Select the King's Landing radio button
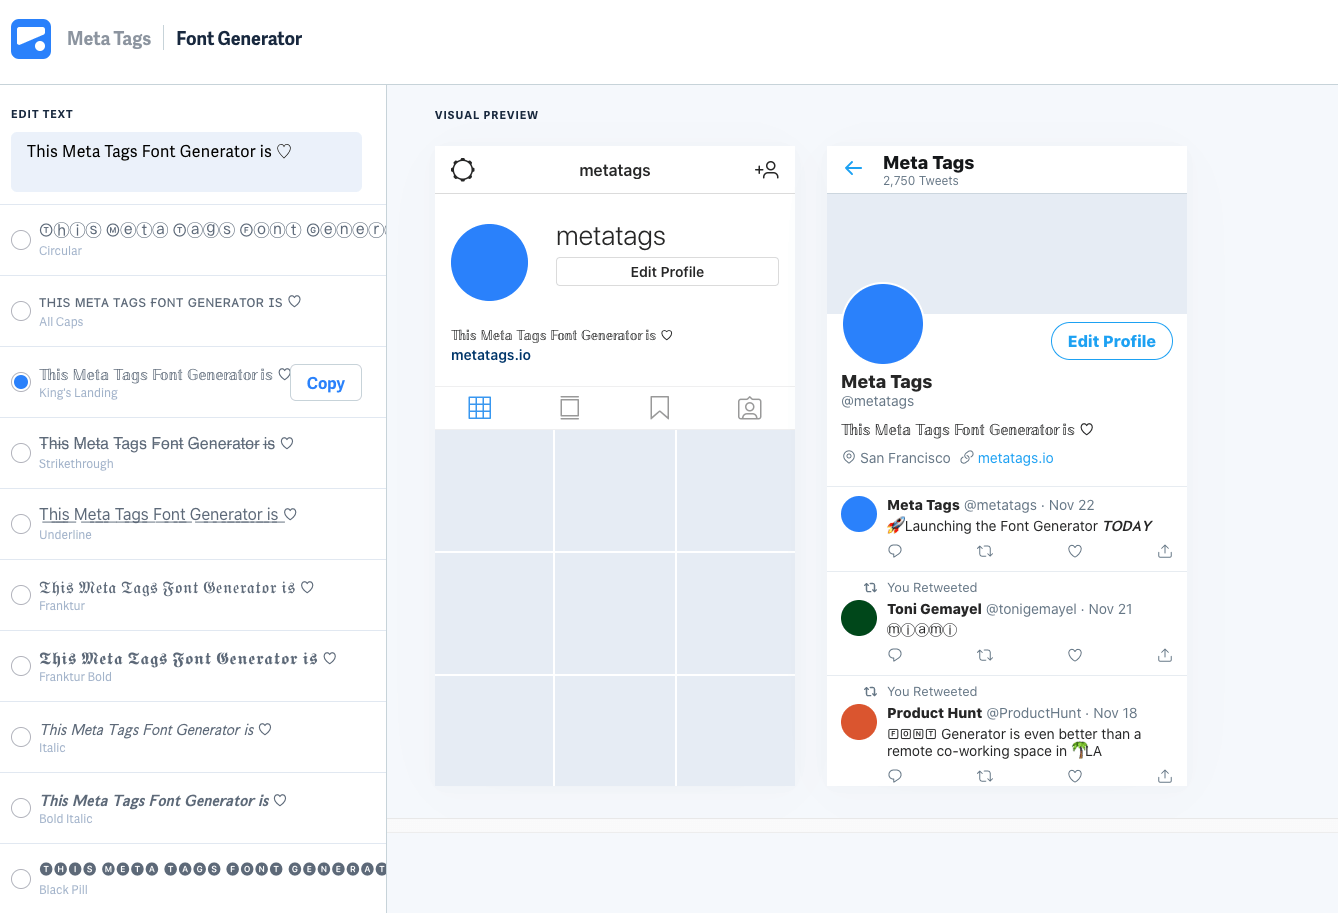Screen dimensions: 1338x913 click(21, 382)
